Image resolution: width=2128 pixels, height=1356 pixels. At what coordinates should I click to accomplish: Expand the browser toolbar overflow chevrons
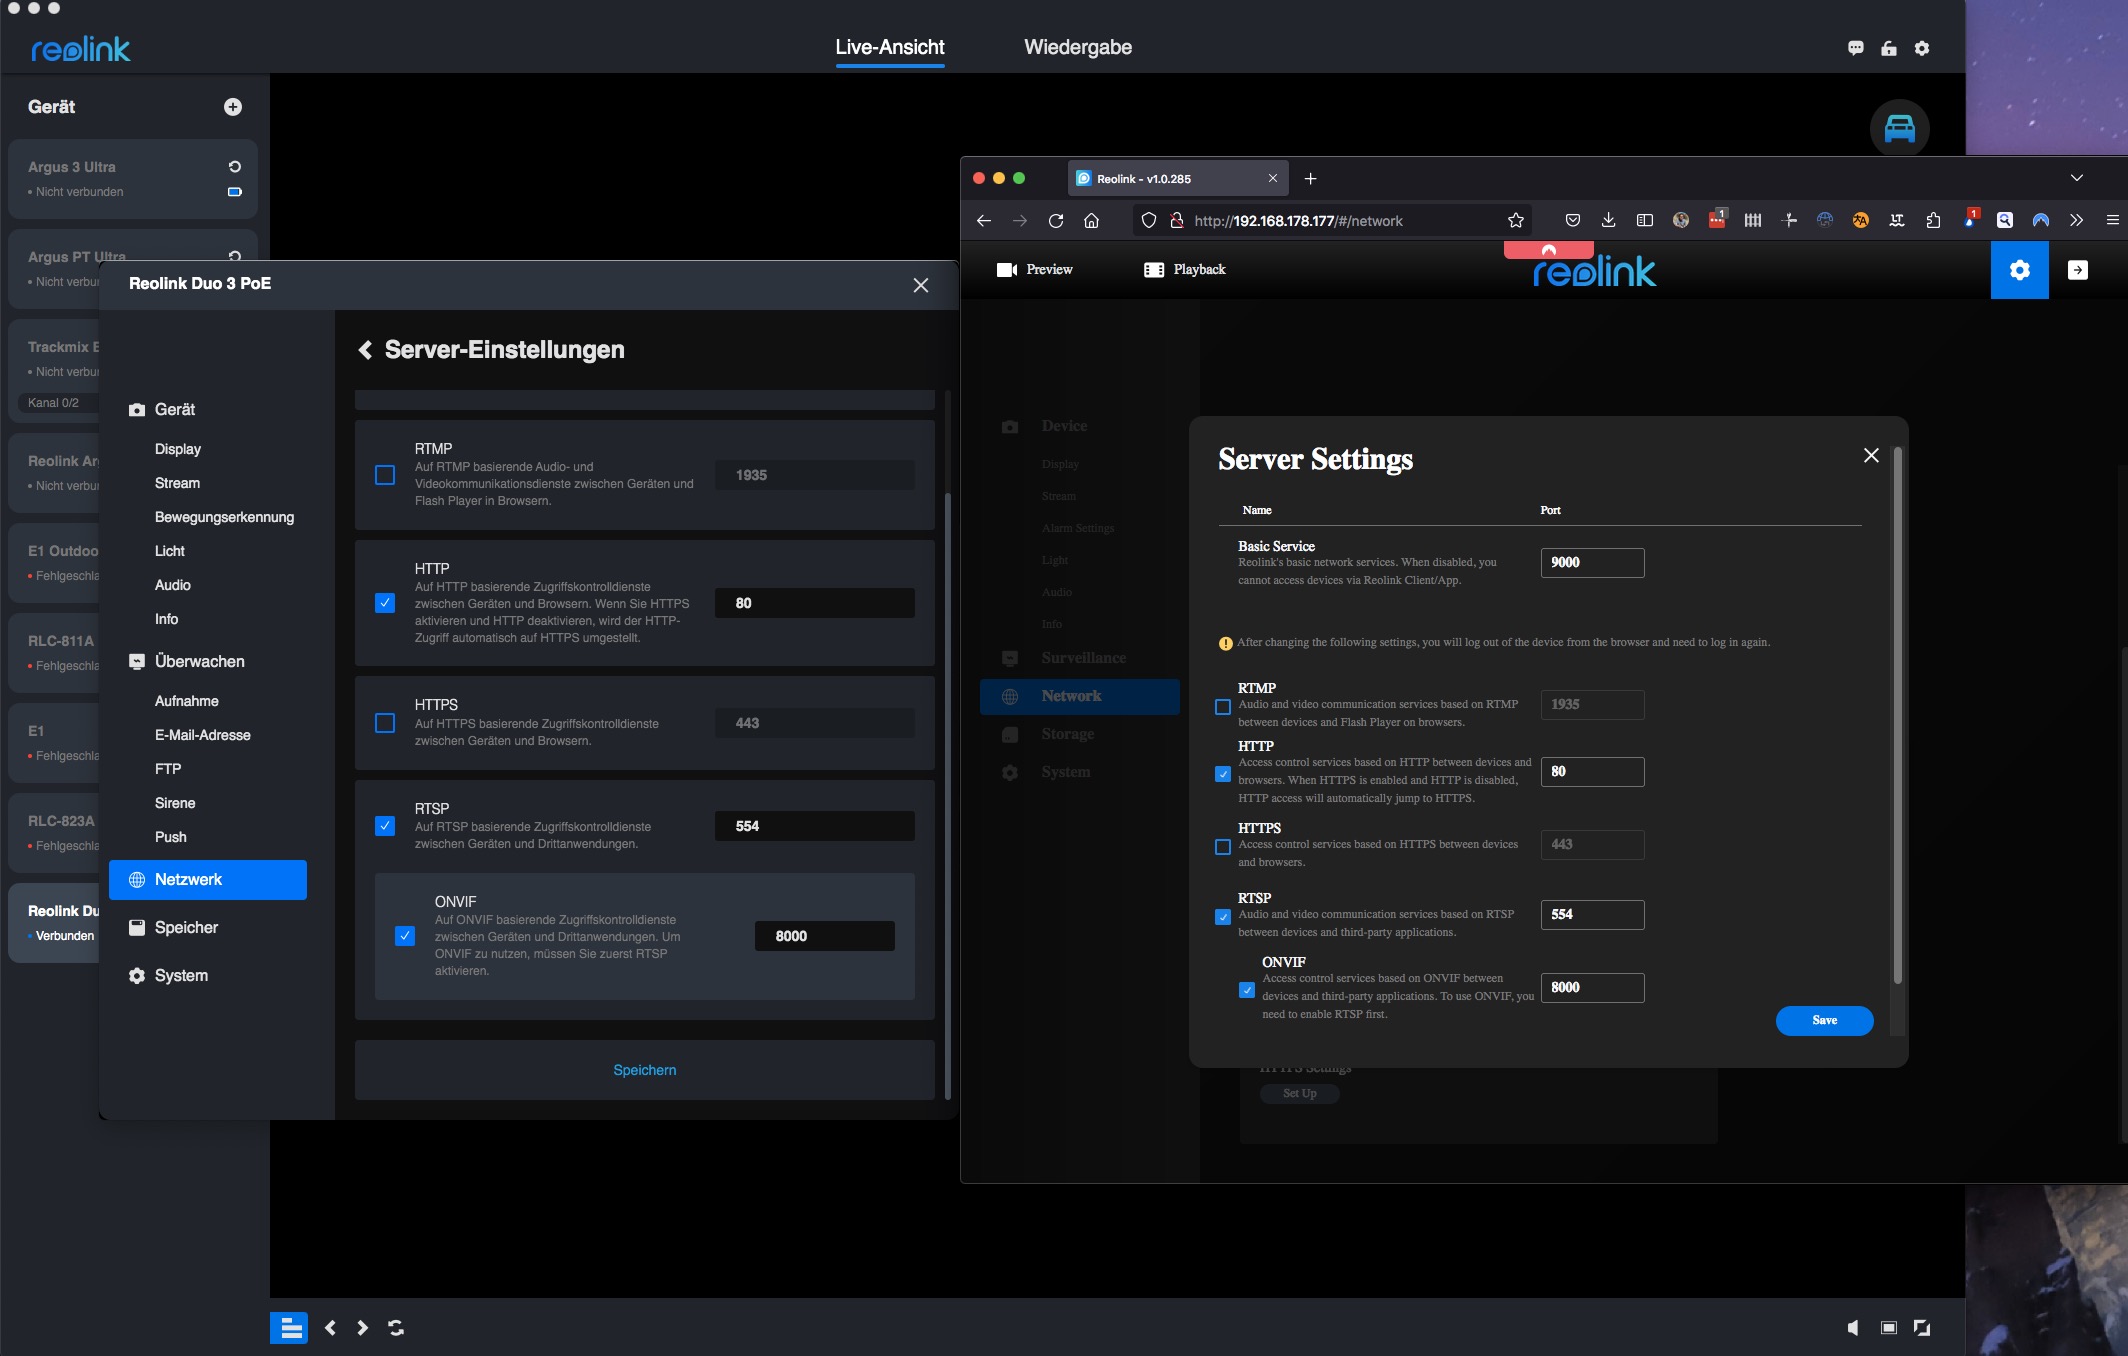[x=2077, y=220]
